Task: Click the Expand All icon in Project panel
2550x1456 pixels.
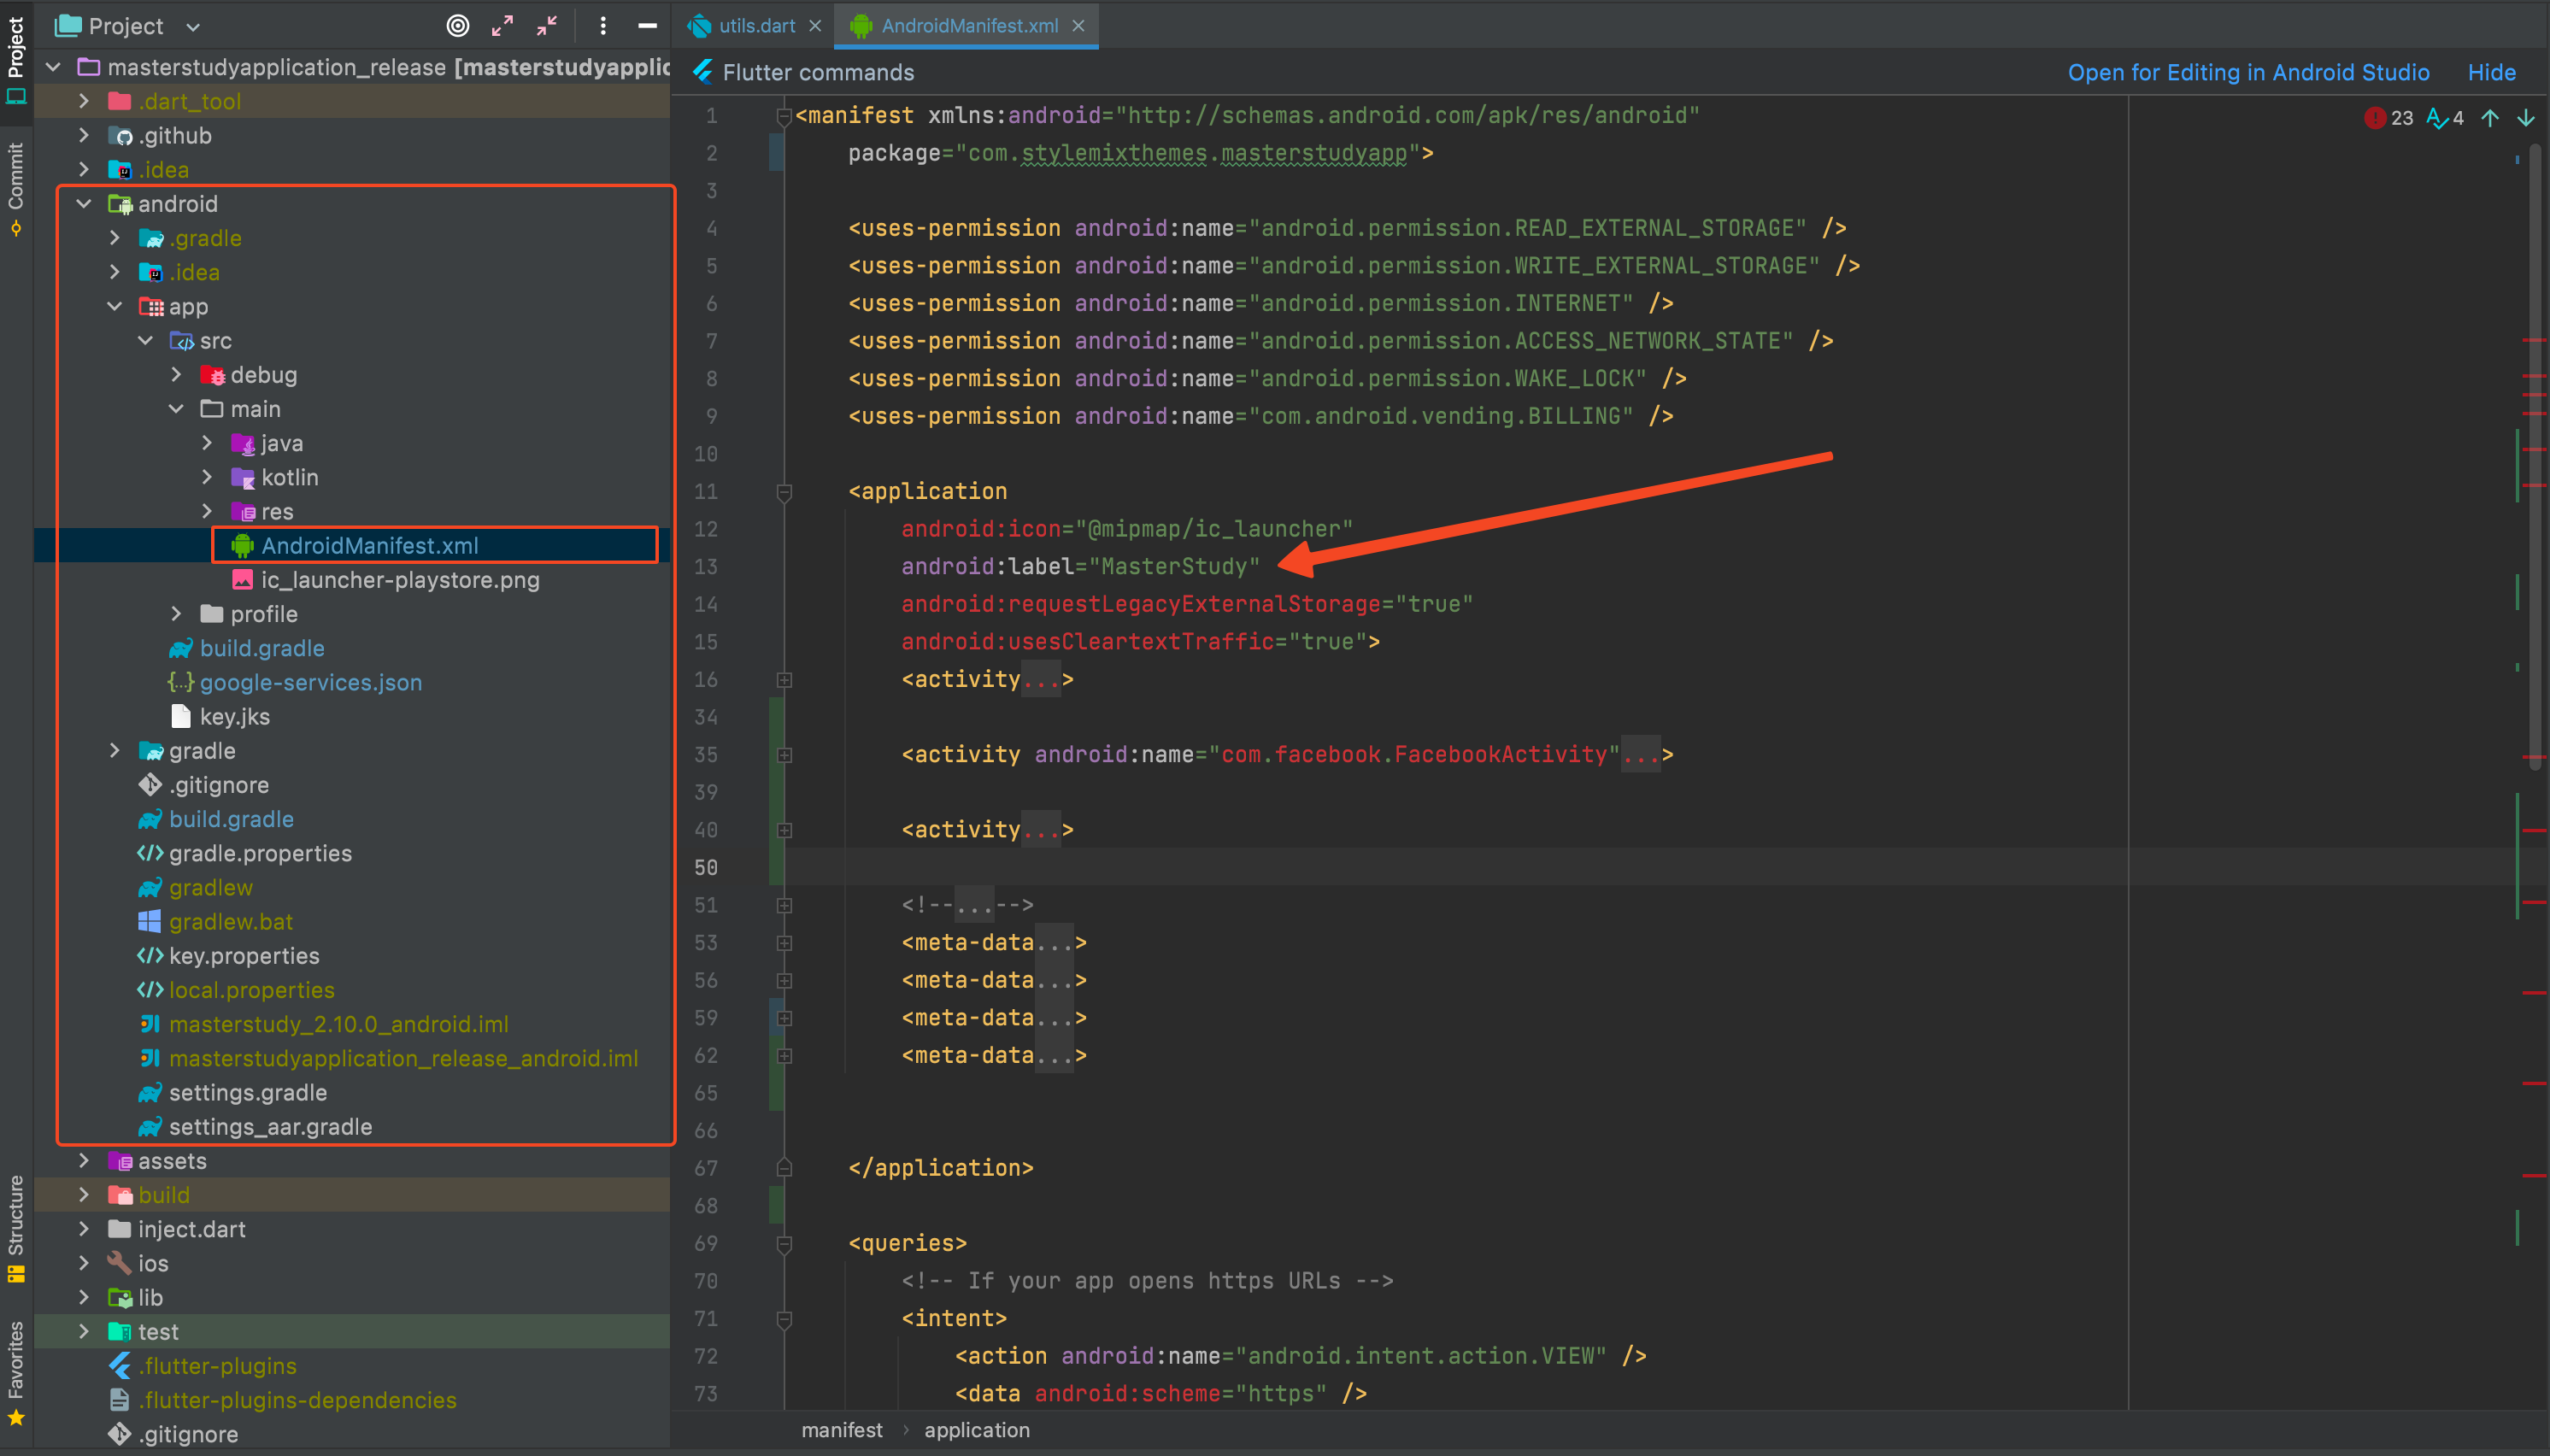Action: tap(502, 26)
